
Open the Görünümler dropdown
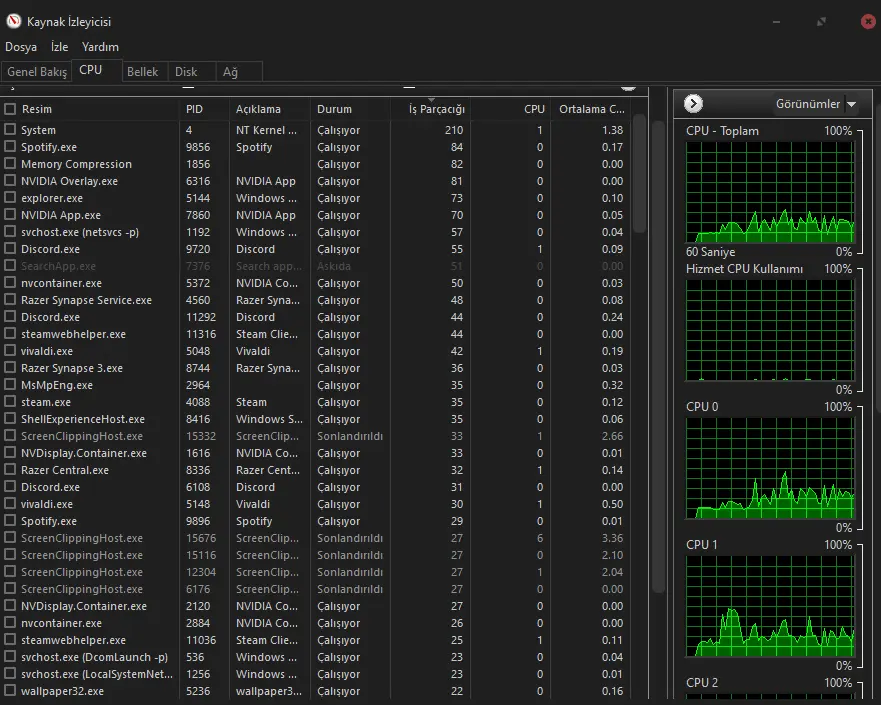click(x=816, y=104)
